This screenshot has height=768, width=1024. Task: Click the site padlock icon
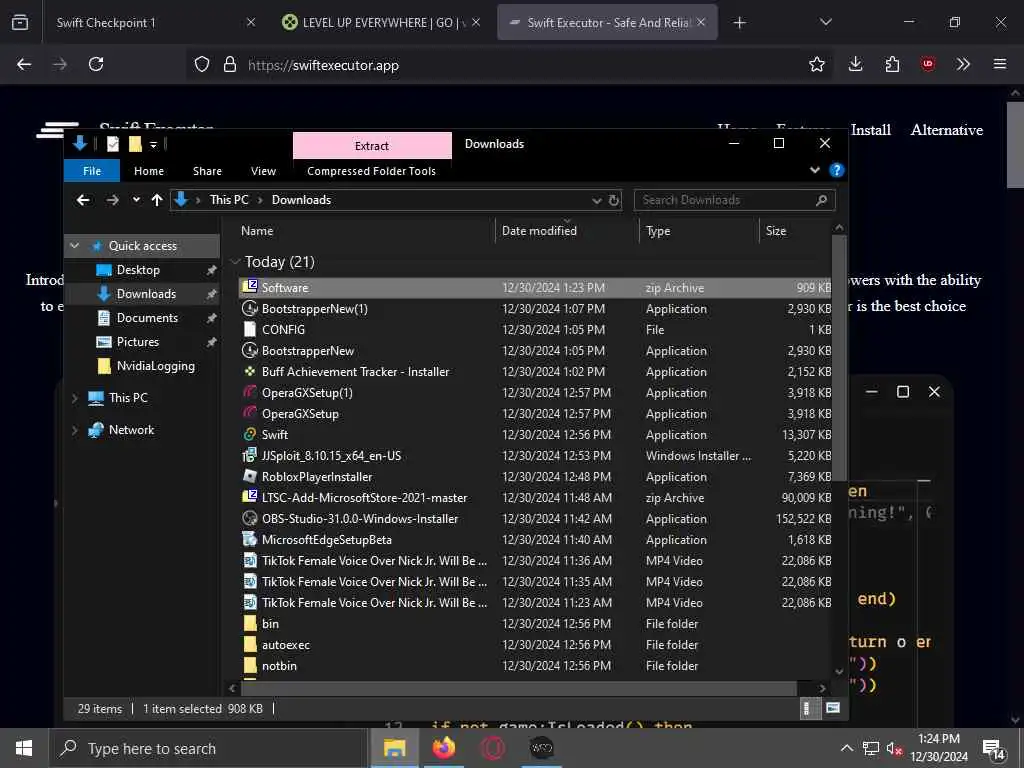[x=229, y=64]
